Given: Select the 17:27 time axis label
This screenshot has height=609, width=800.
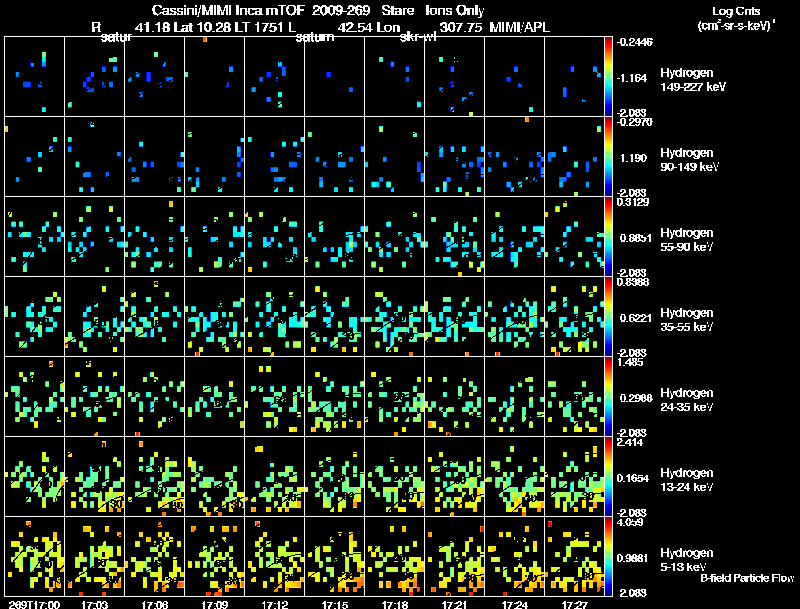Looking at the screenshot, I should tap(574, 603).
